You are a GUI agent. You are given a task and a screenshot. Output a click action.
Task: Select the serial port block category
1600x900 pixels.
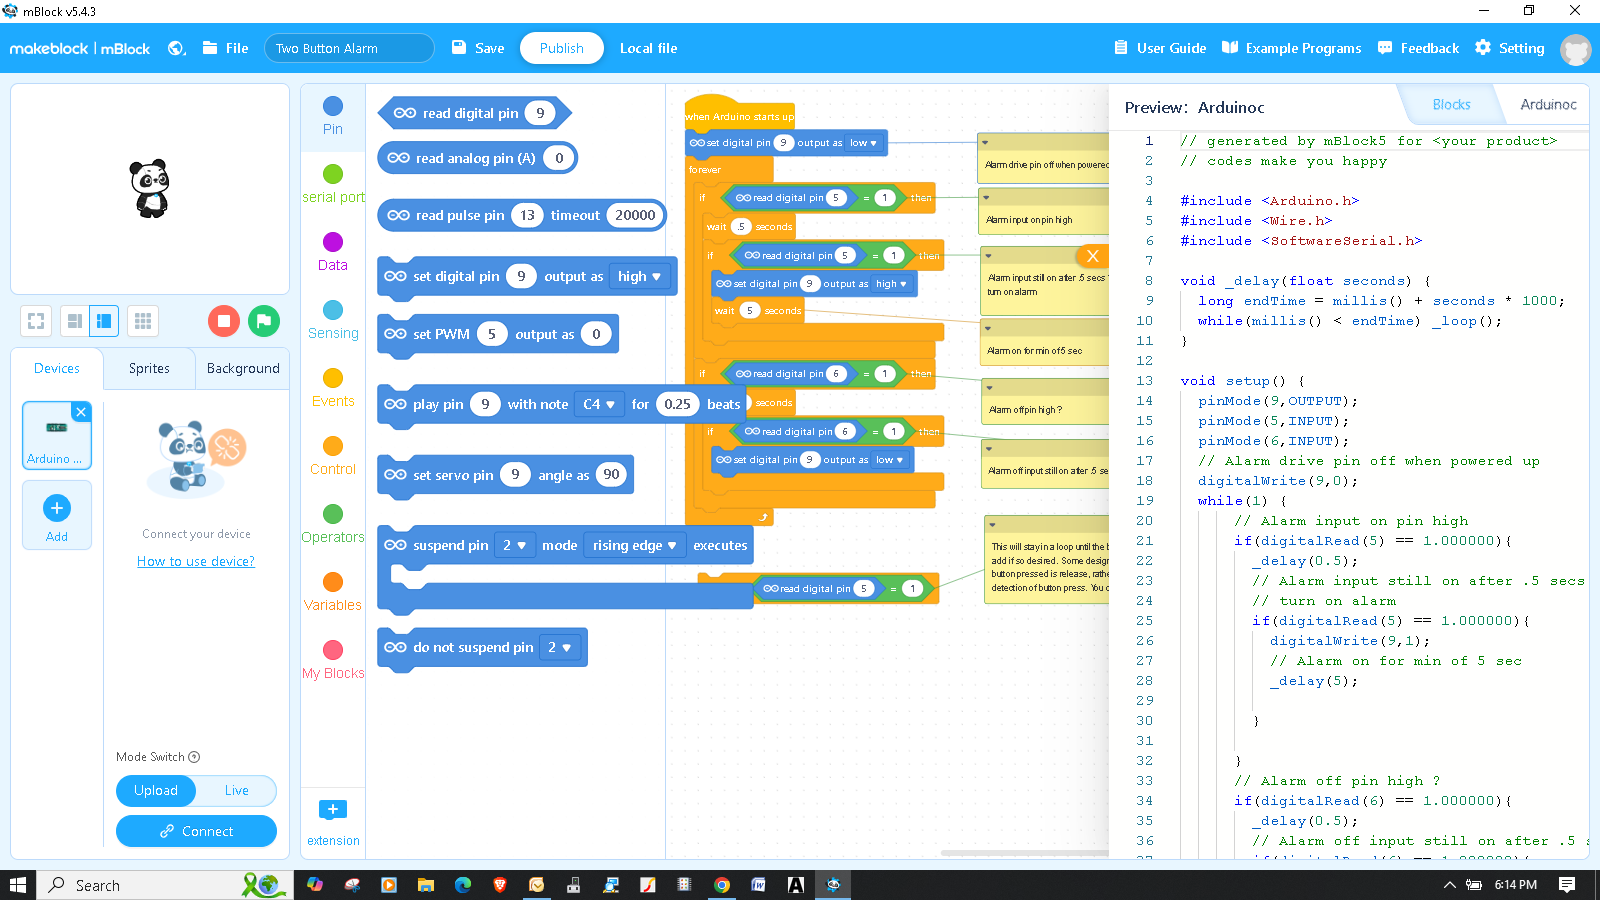[x=333, y=184]
